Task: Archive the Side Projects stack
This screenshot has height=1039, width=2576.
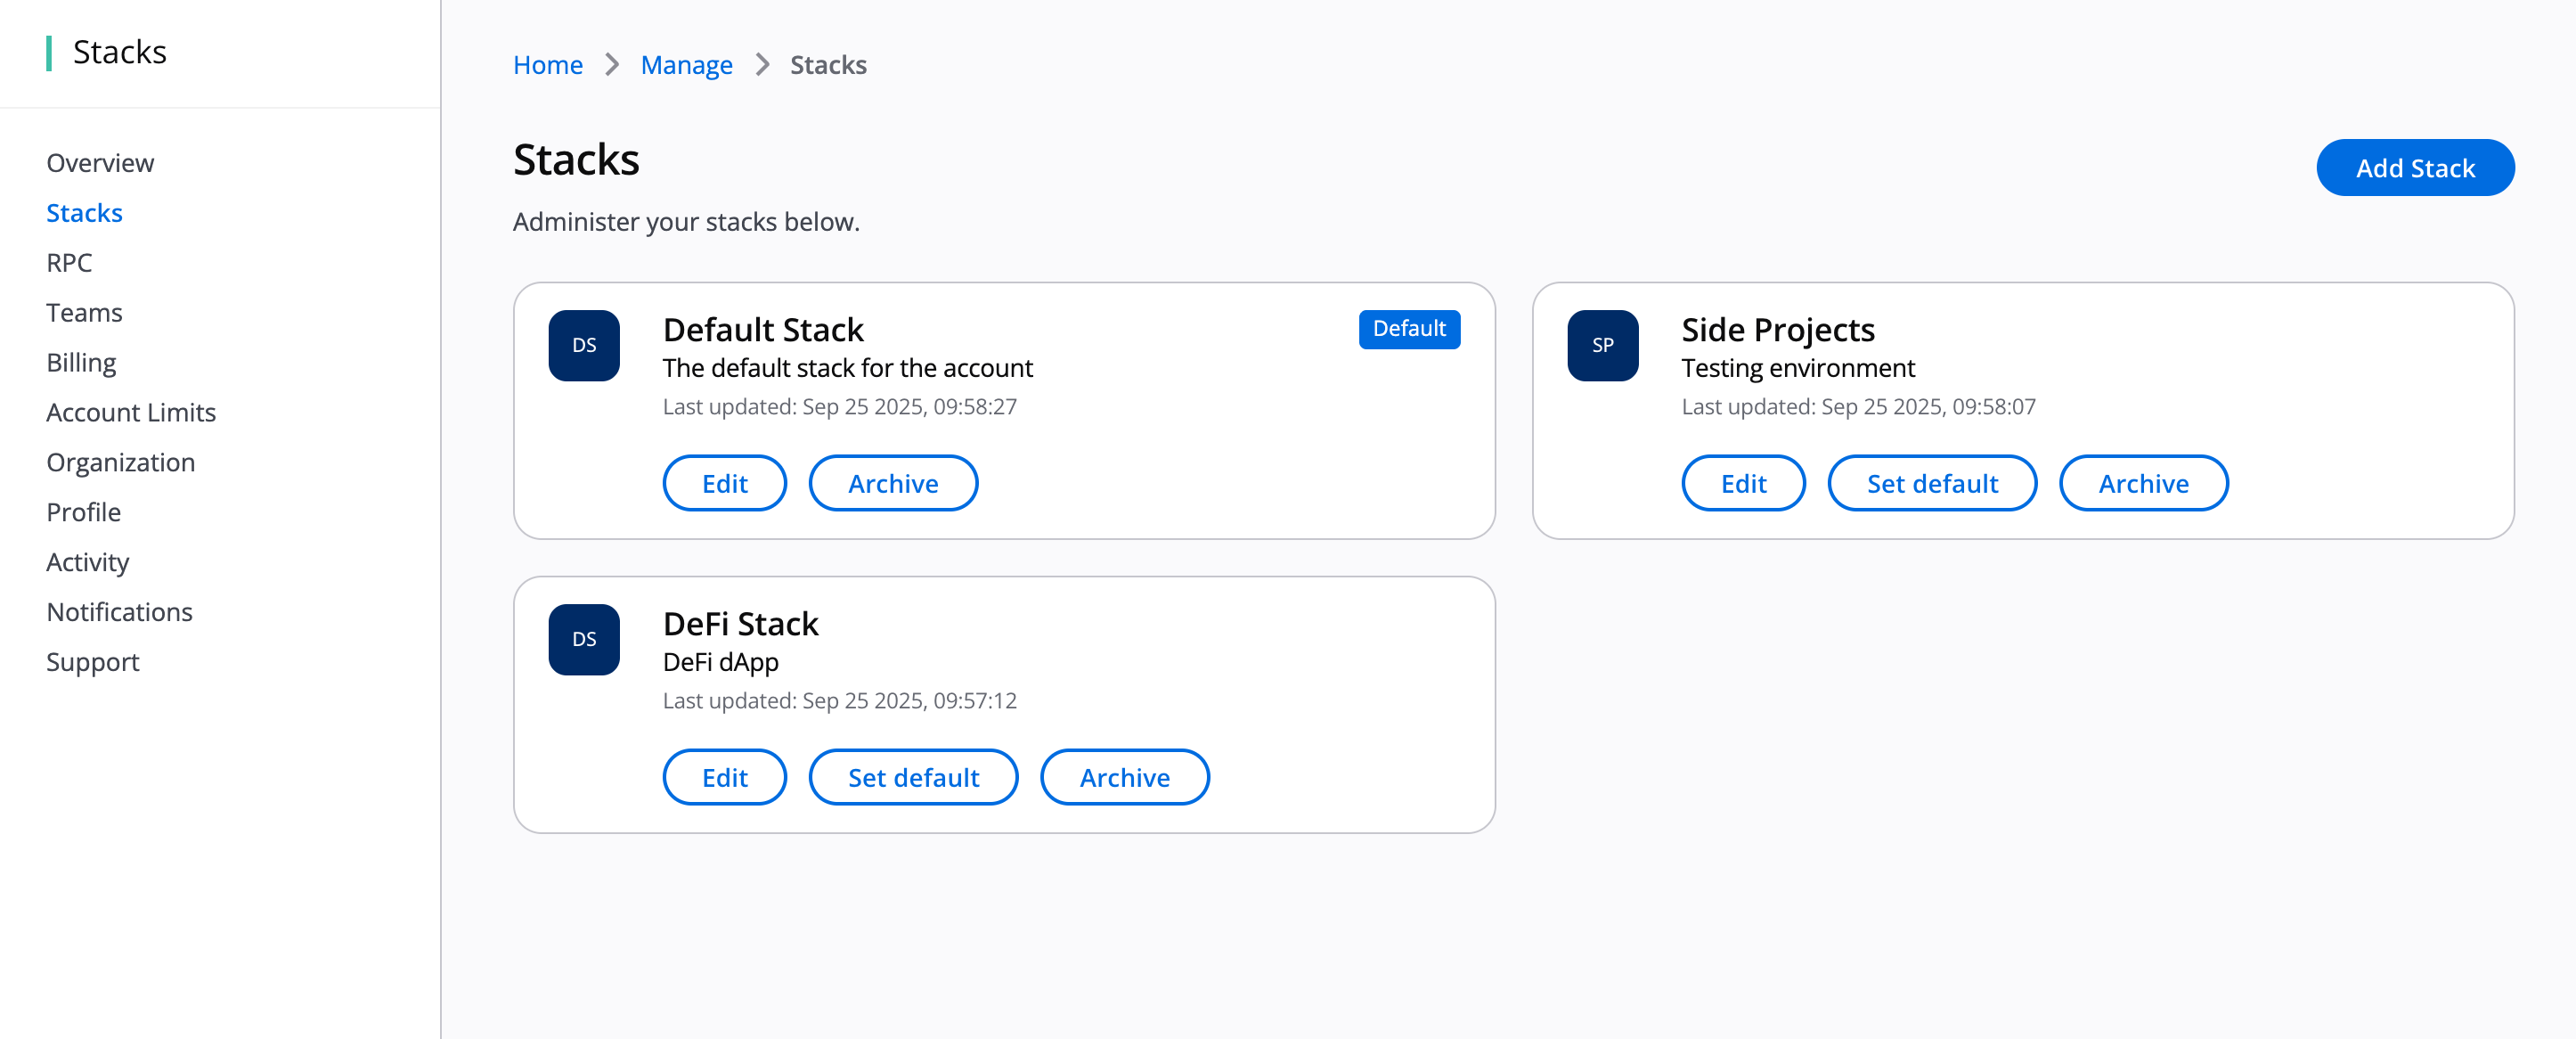Action: 2142,484
